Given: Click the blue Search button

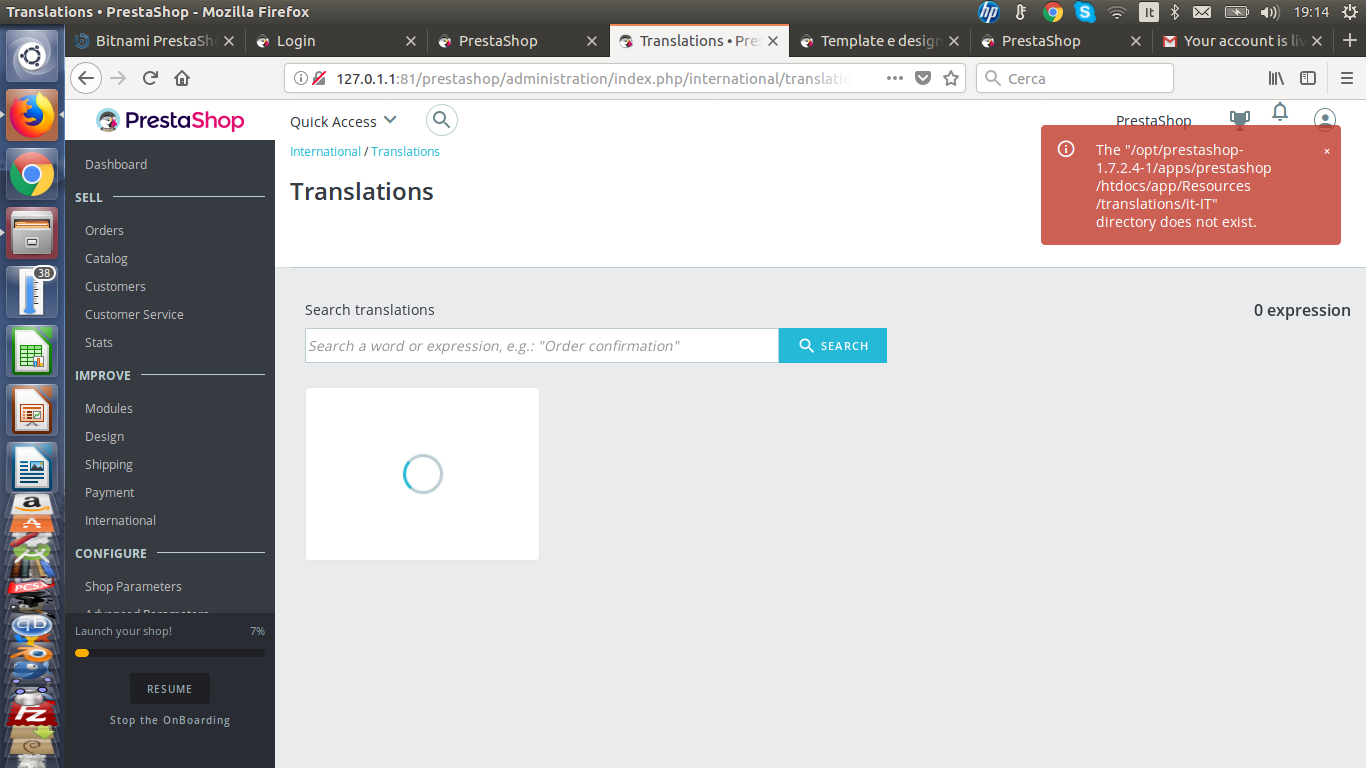Looking at the screenshot, I should pyautogui.click(x=833, y=346).
